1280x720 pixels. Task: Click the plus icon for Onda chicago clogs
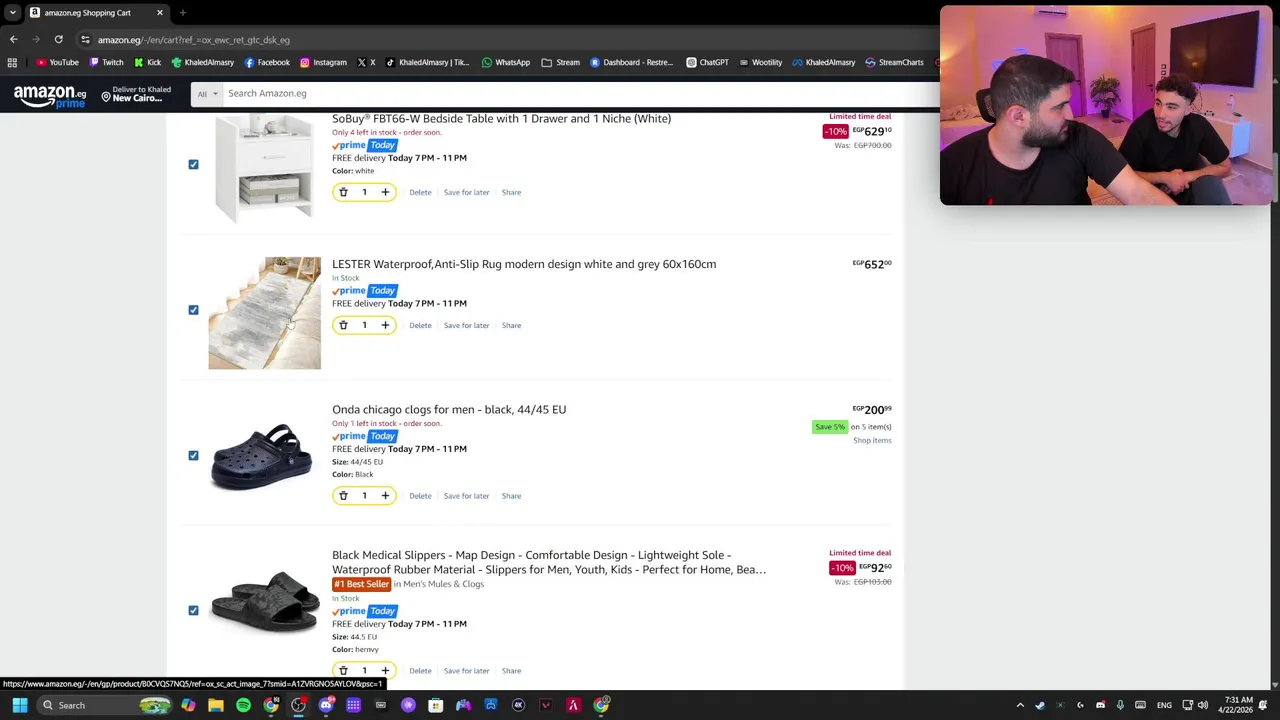coord(385,496)
